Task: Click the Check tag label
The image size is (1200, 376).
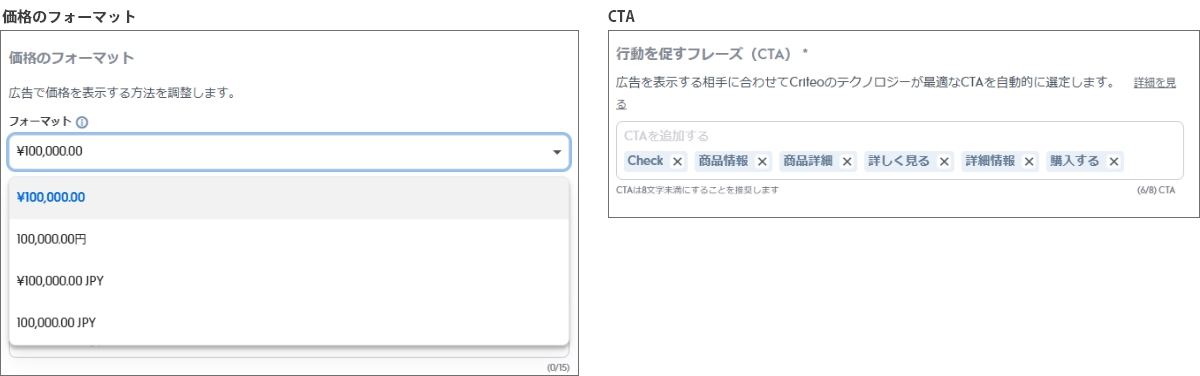Action: tap(645, 161)
